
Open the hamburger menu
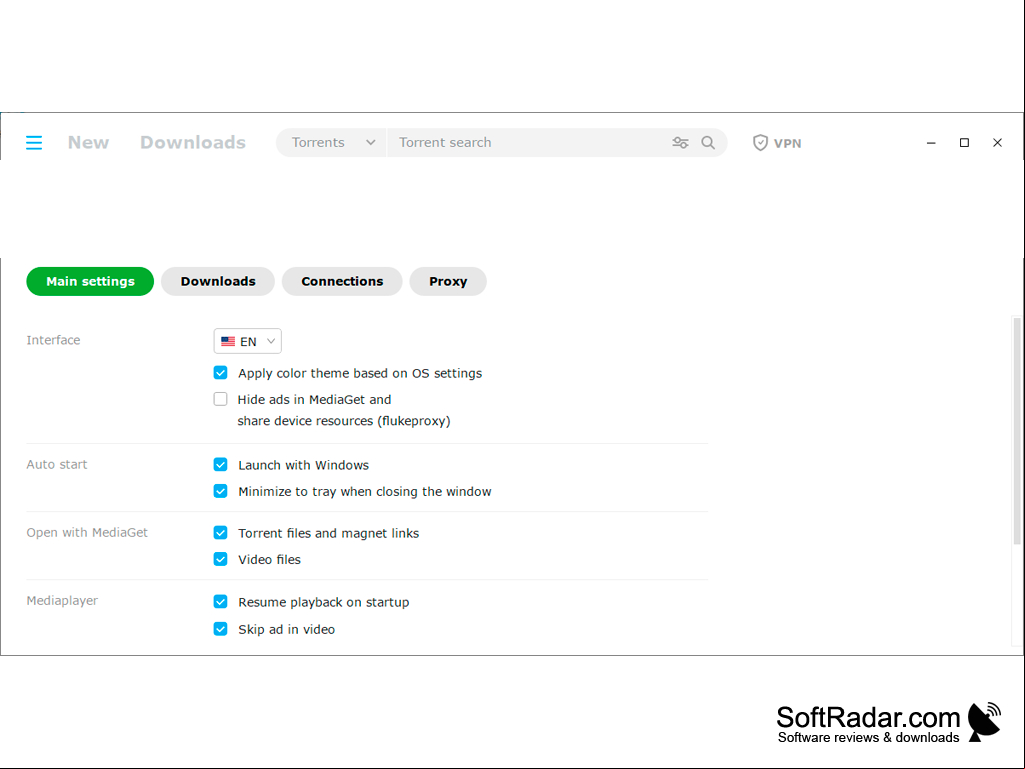point(34,143)
